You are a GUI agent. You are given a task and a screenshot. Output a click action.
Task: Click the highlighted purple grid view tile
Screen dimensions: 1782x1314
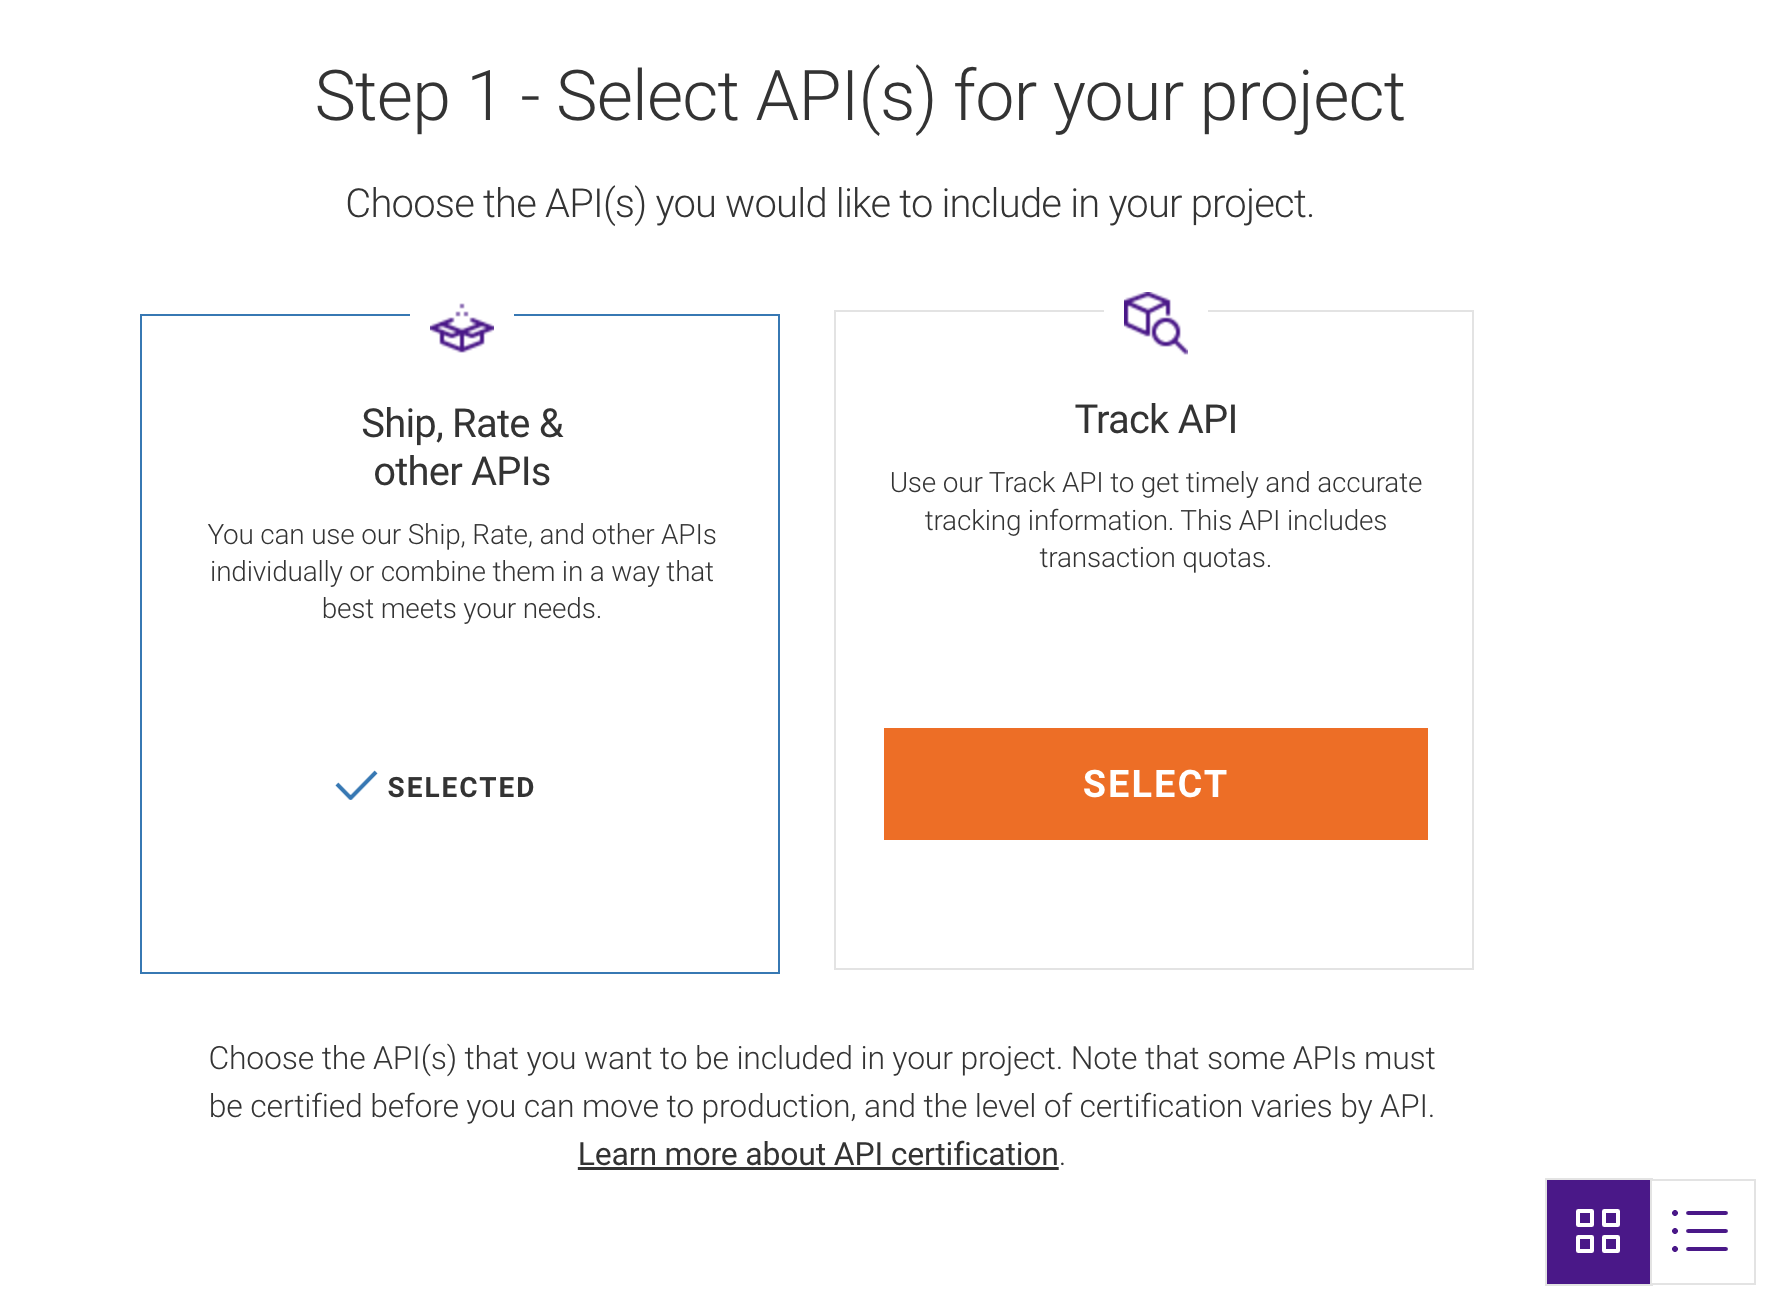pos(1598,1232)
